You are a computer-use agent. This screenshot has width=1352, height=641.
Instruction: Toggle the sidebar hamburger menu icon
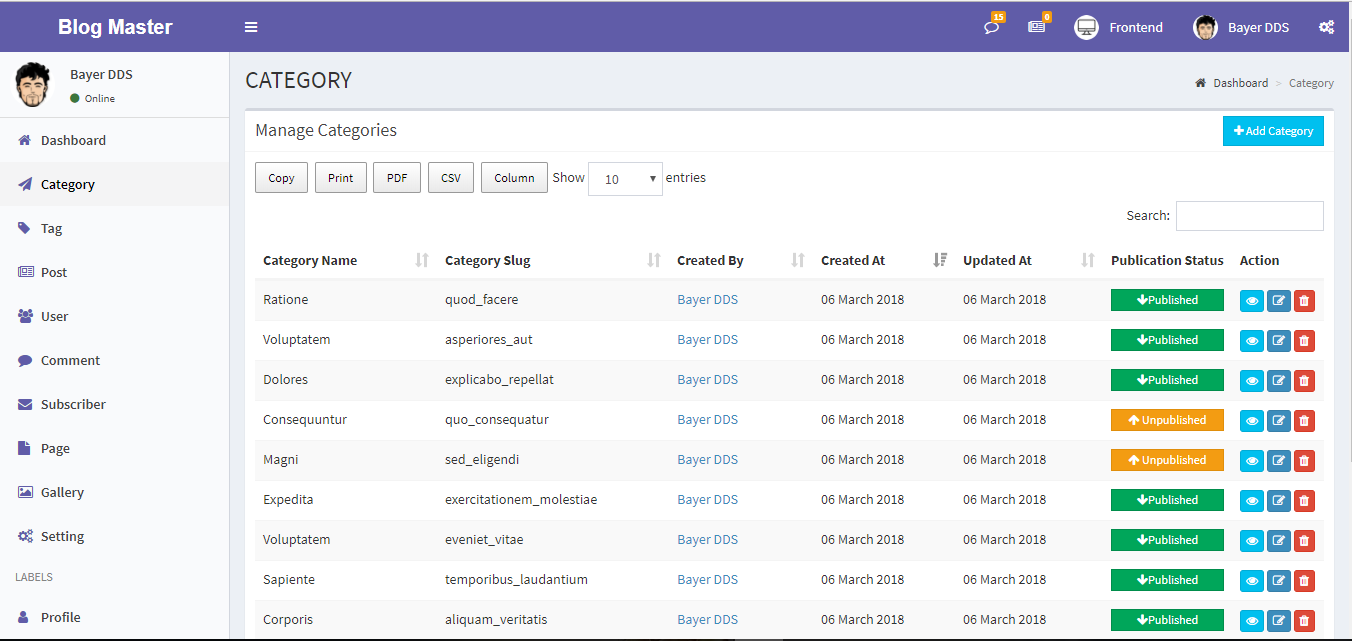click(251, 27)
